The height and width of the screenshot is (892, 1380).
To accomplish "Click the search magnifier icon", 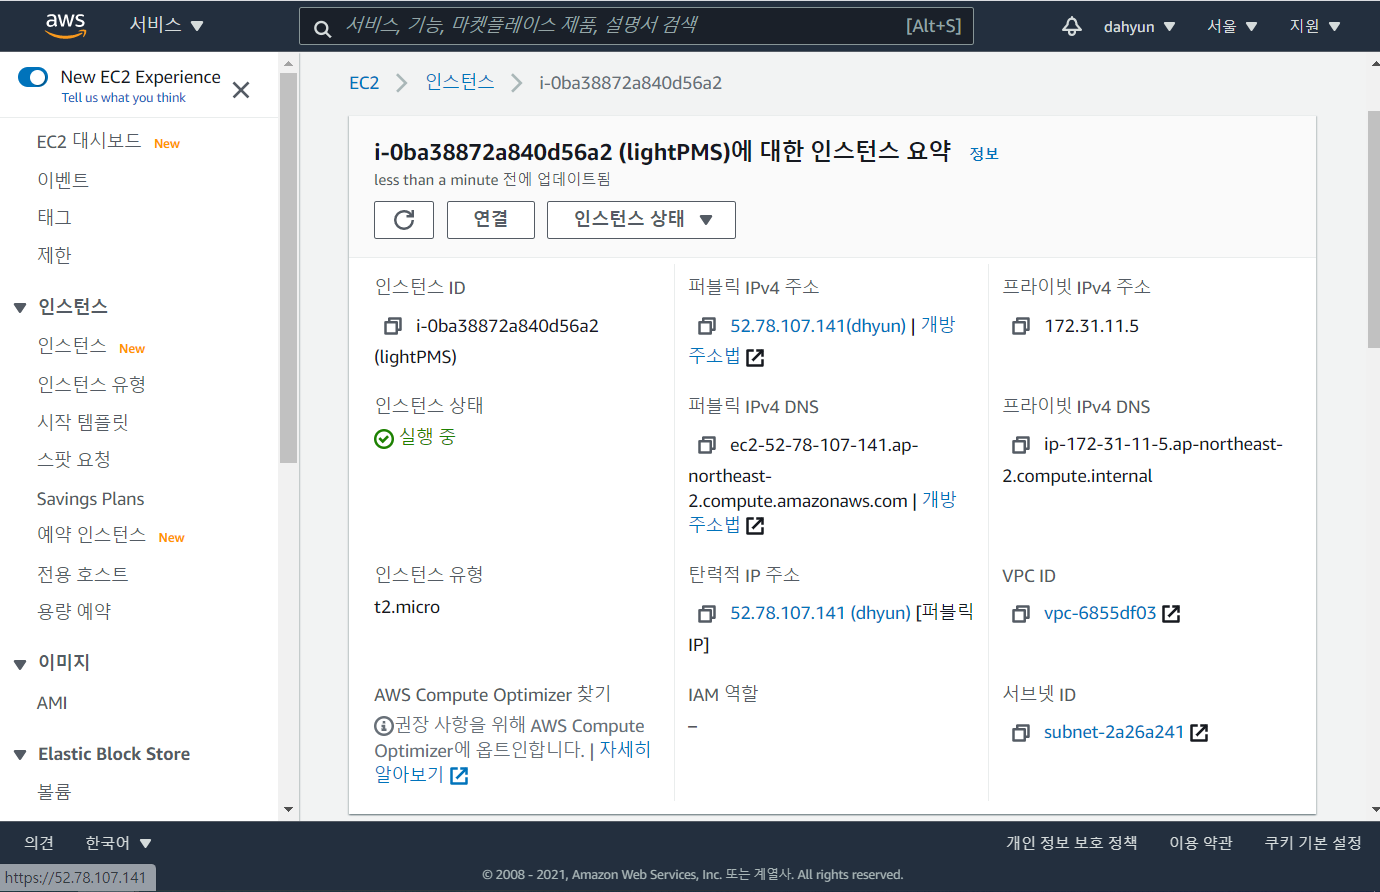I will pos(322,28).
